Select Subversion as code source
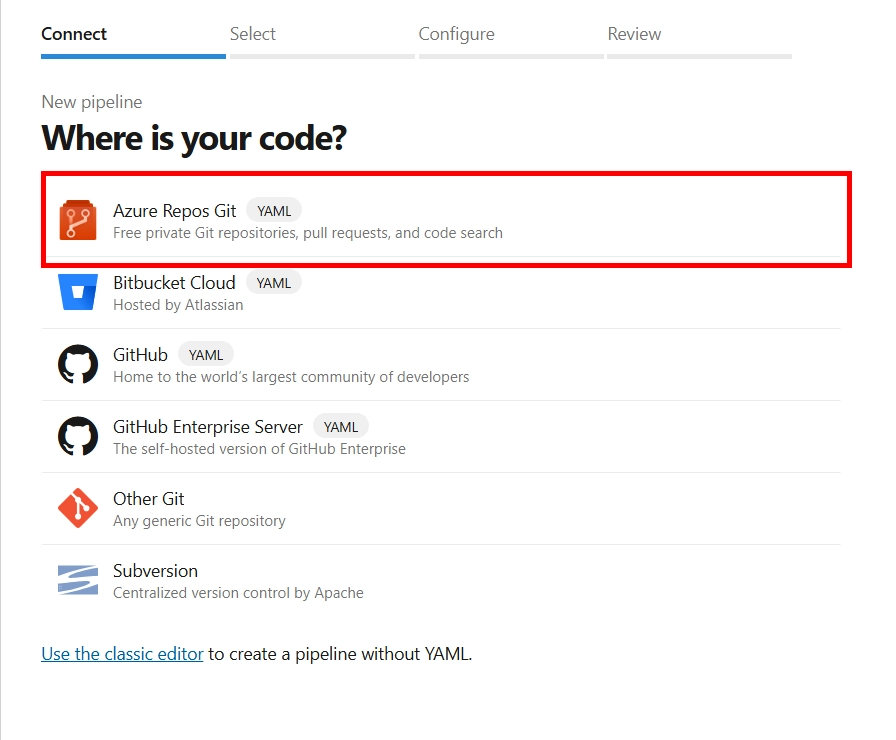Viewport: 896px width, 740px height. pos(441,581)
